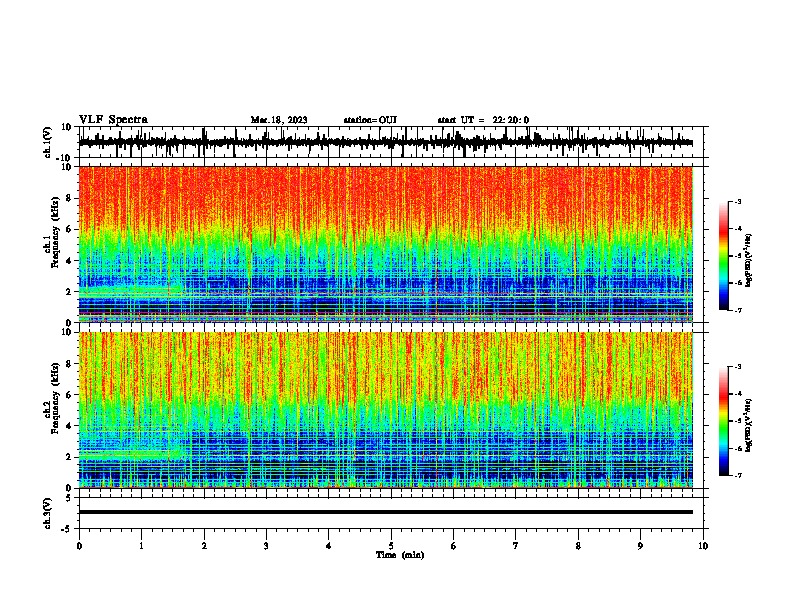792x612 pixels.
Task: Click the "-3" label on ch.1 color bar
Action: click(x=737, y=201)
